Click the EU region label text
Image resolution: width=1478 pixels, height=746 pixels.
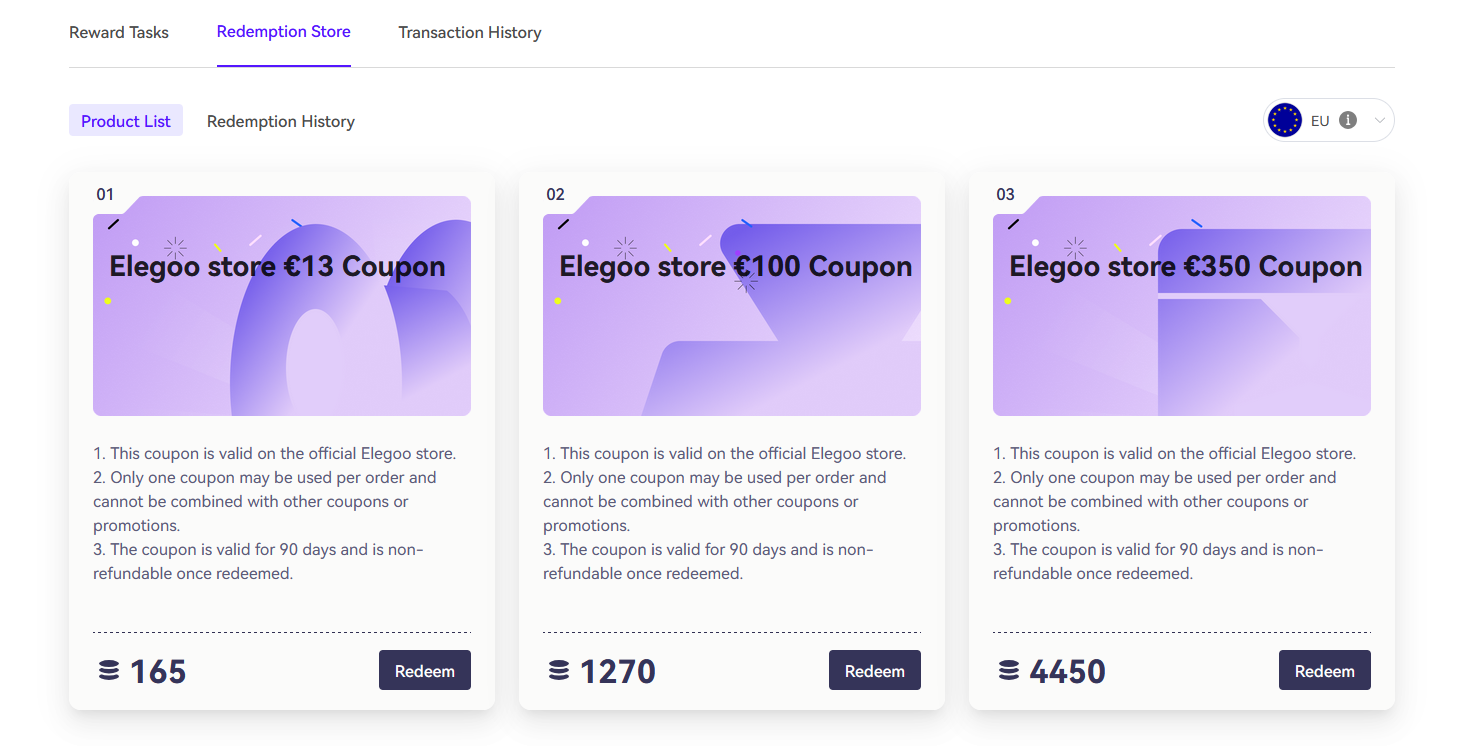click(1320, 121)
